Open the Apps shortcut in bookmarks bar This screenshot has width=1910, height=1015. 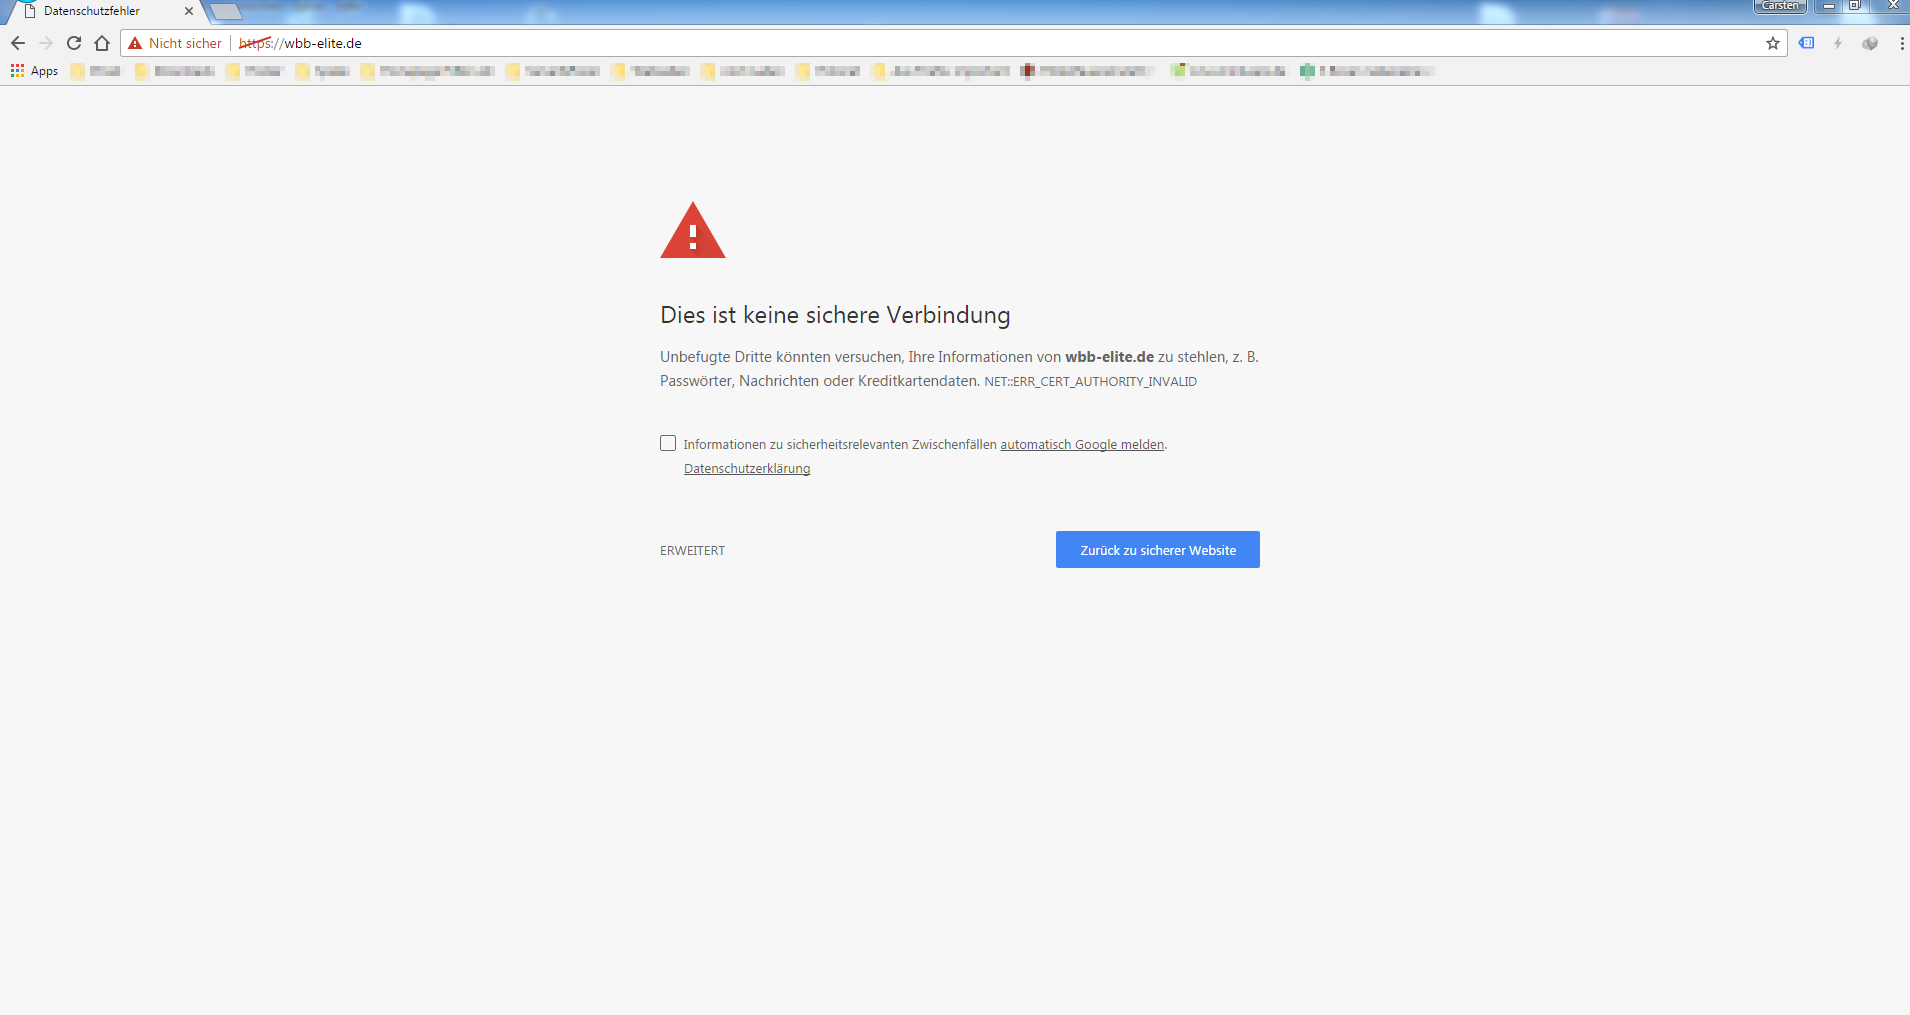pos(35,71)
